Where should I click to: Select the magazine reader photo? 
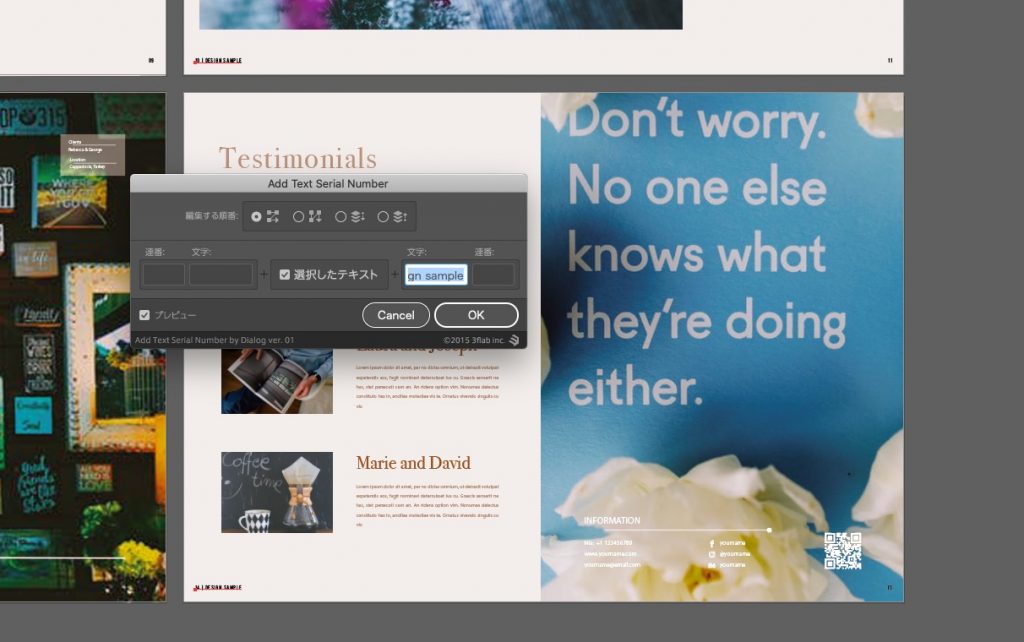point(277,381)
